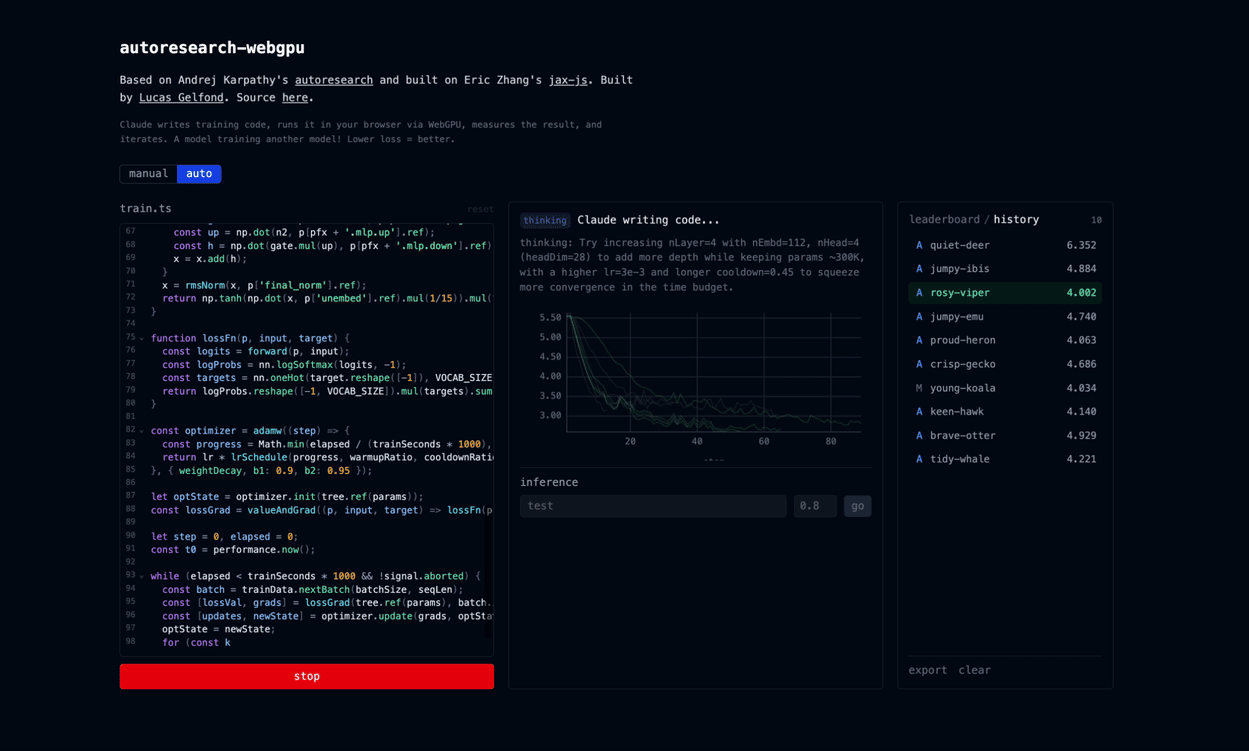Click the inference prompt input field
This screenshot has height=751, width=1249.
pyautogui.click(x=653, y=506)
